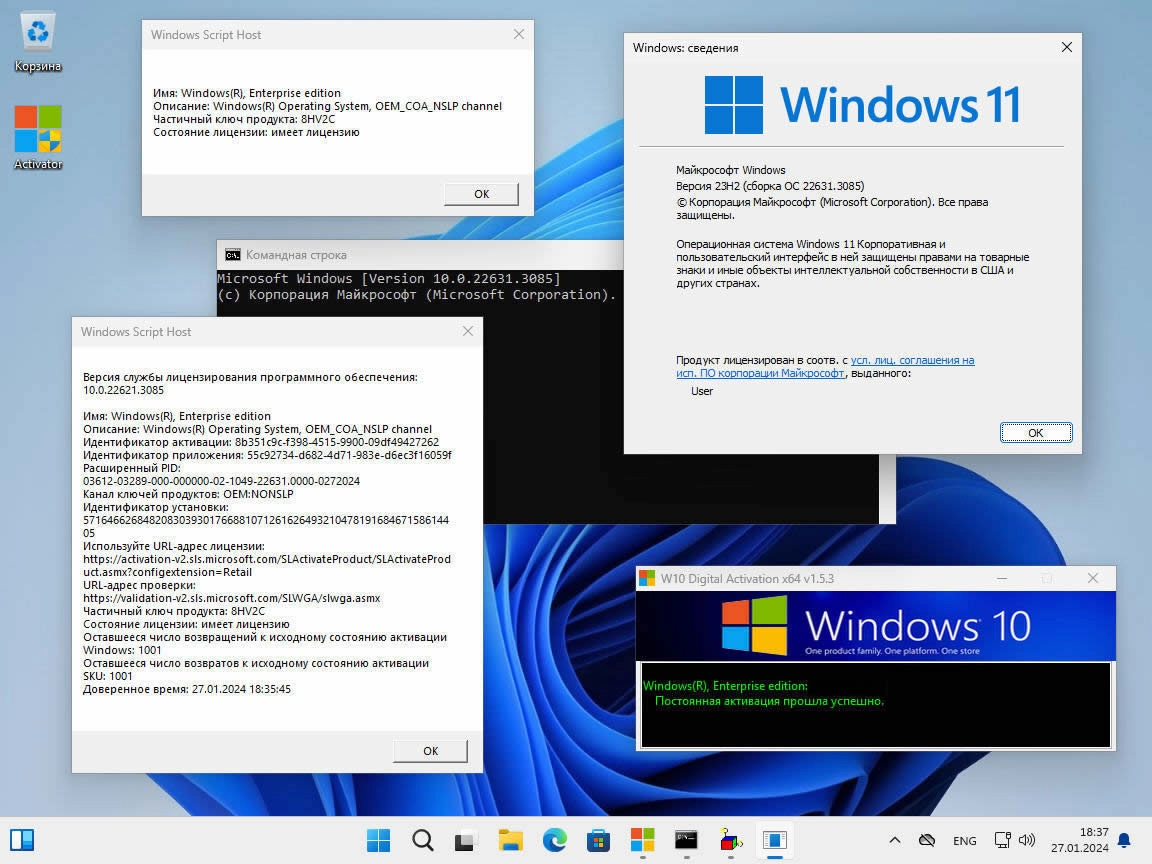The width and height of the screenshot is (1152, 864).
Task: Click the Windows 10 banner in activator
Action: coord(876,625)
